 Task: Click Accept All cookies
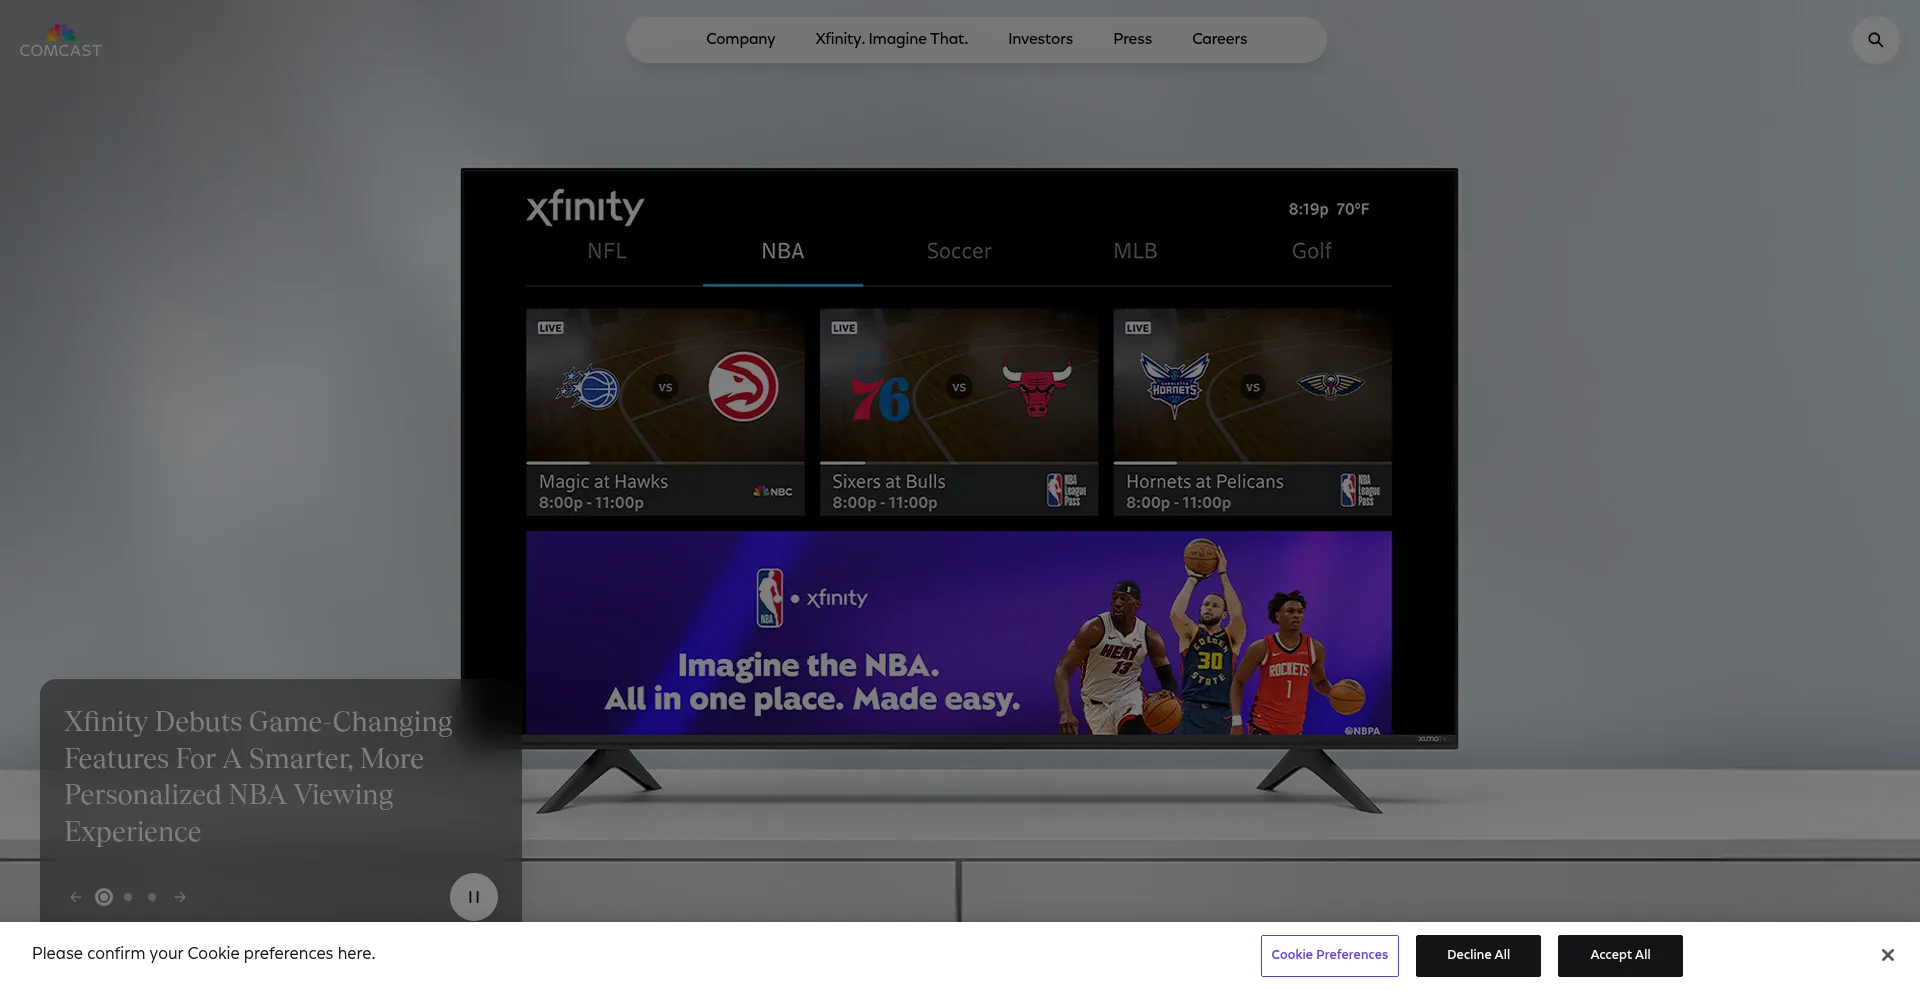1620,955
